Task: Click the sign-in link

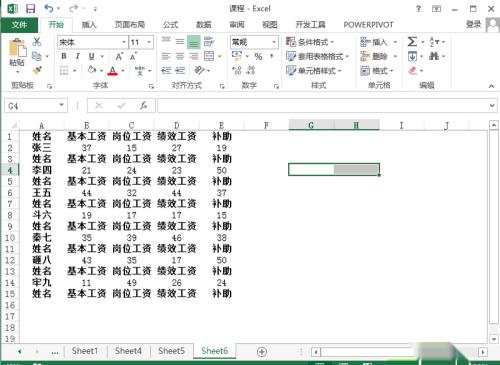Action: pyautogui.click(x=474, y=24)
